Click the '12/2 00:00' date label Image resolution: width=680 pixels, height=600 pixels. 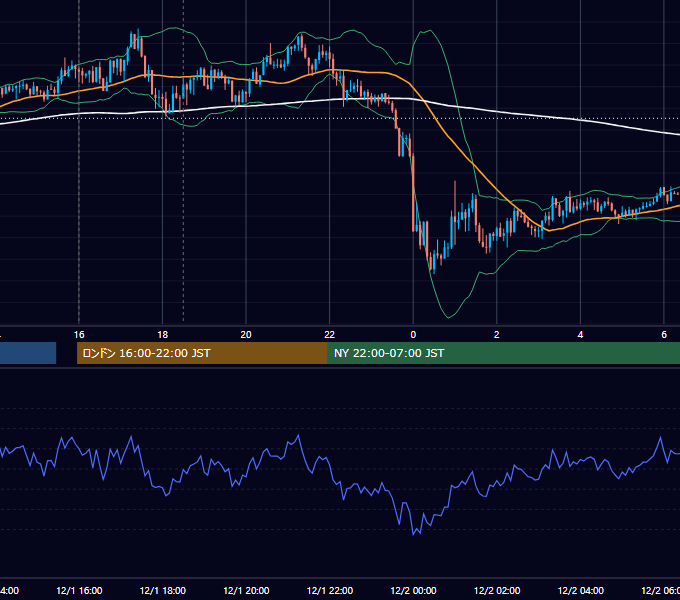coord(413,591)
